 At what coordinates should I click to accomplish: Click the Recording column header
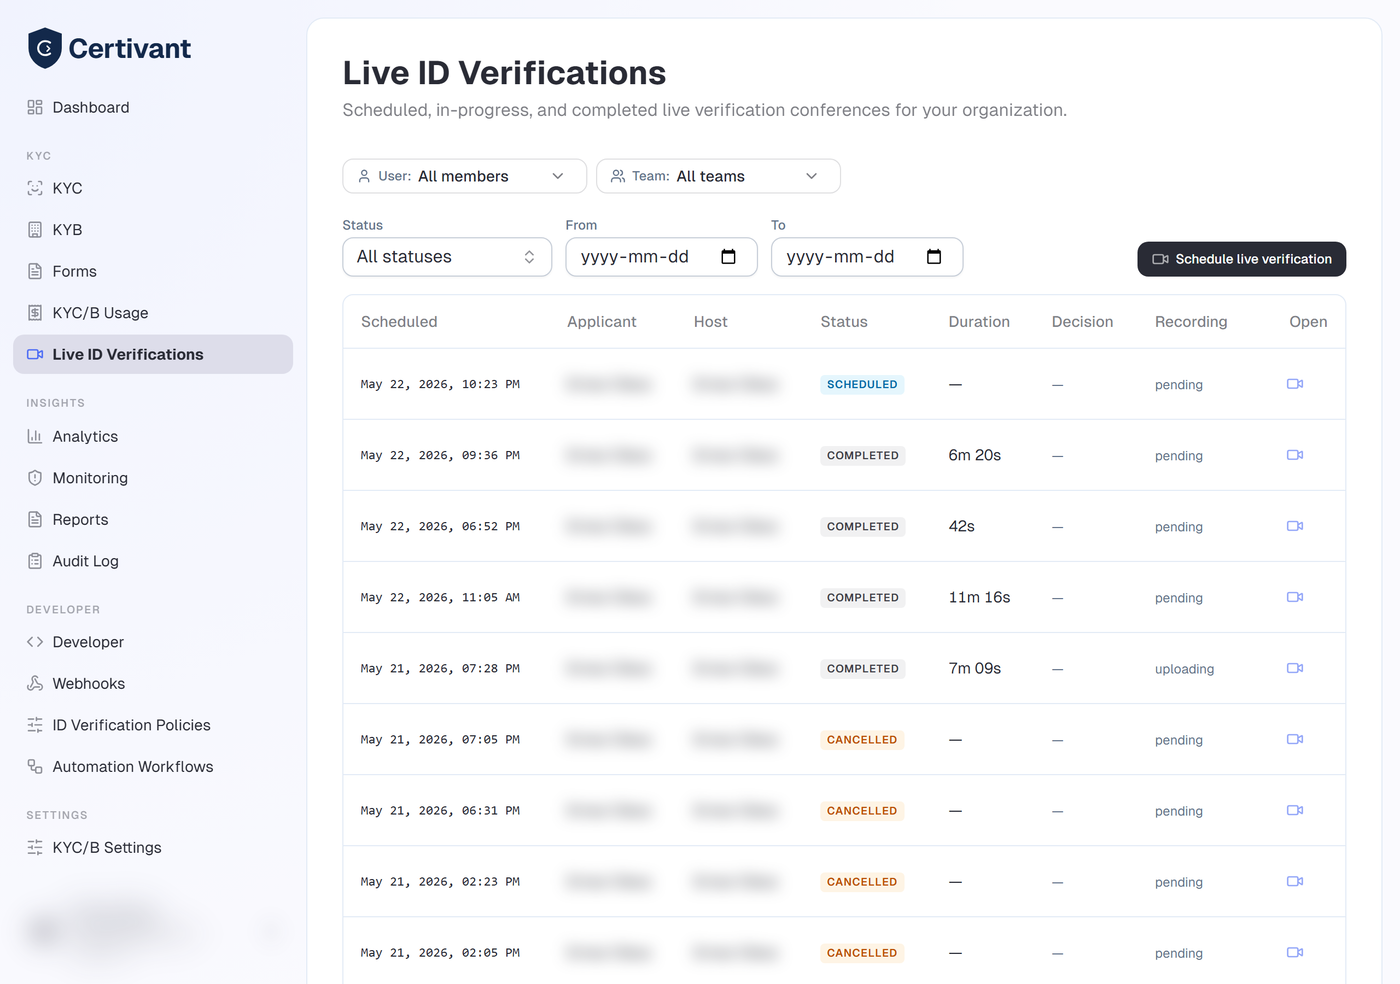point(1191,322)
